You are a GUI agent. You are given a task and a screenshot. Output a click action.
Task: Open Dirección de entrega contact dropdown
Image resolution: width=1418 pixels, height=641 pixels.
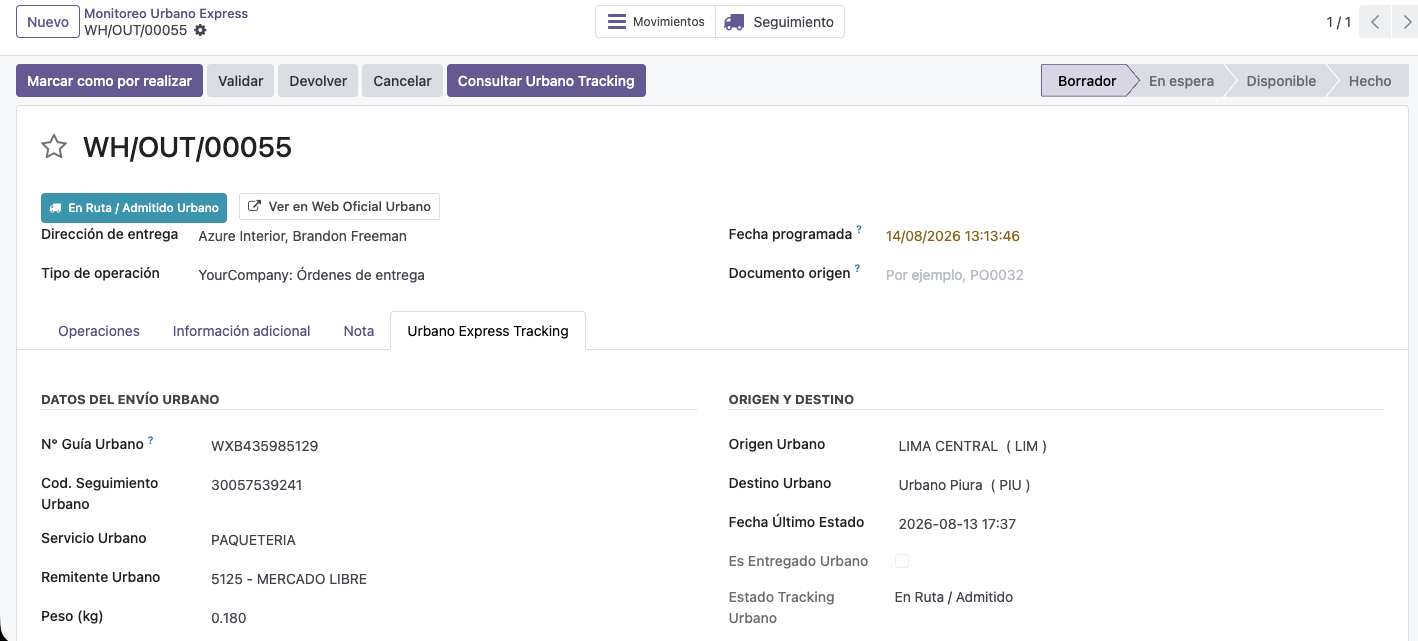point(446,237)
